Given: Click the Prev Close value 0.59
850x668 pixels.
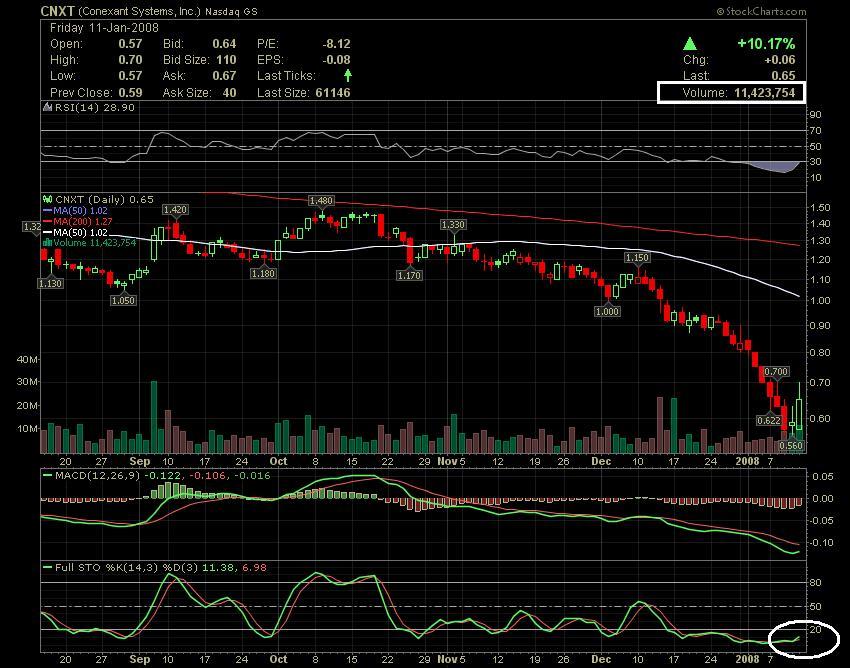Looking at the screenshot, I should pos(130,92).
